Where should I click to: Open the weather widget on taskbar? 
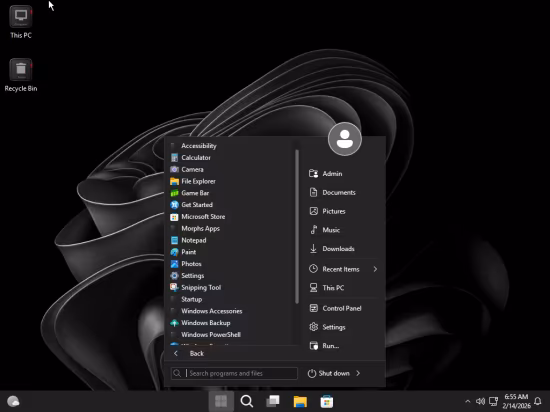(x=13, y=401)
